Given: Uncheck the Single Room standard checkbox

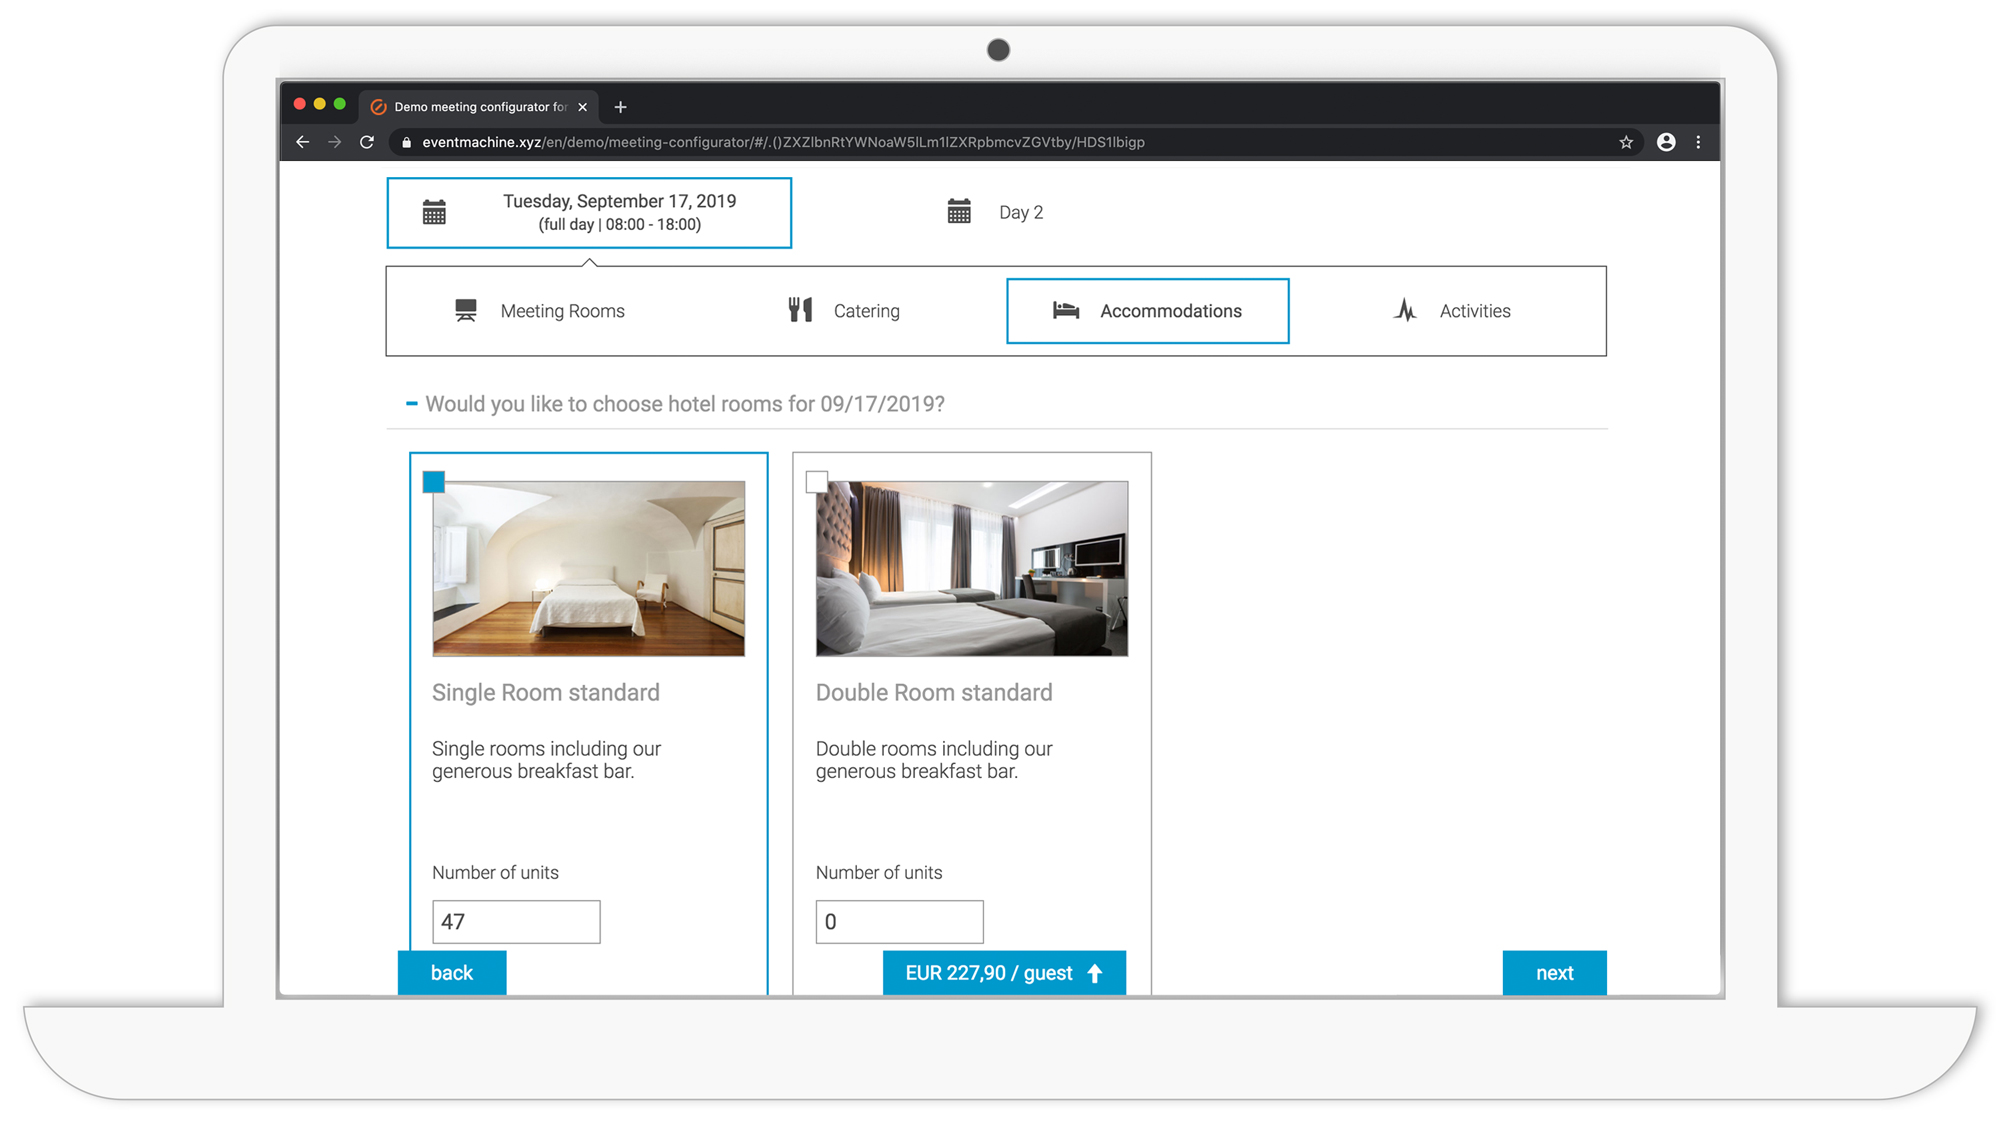Looking at the screenshot, I should pos(434,482).
